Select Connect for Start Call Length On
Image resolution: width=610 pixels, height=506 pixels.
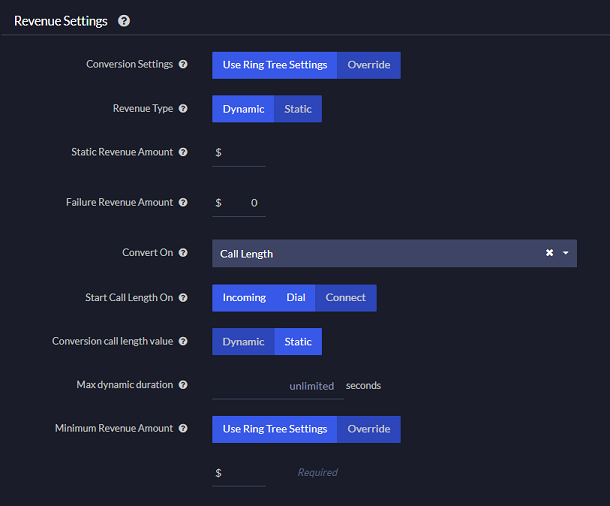[x=345, y=298]
